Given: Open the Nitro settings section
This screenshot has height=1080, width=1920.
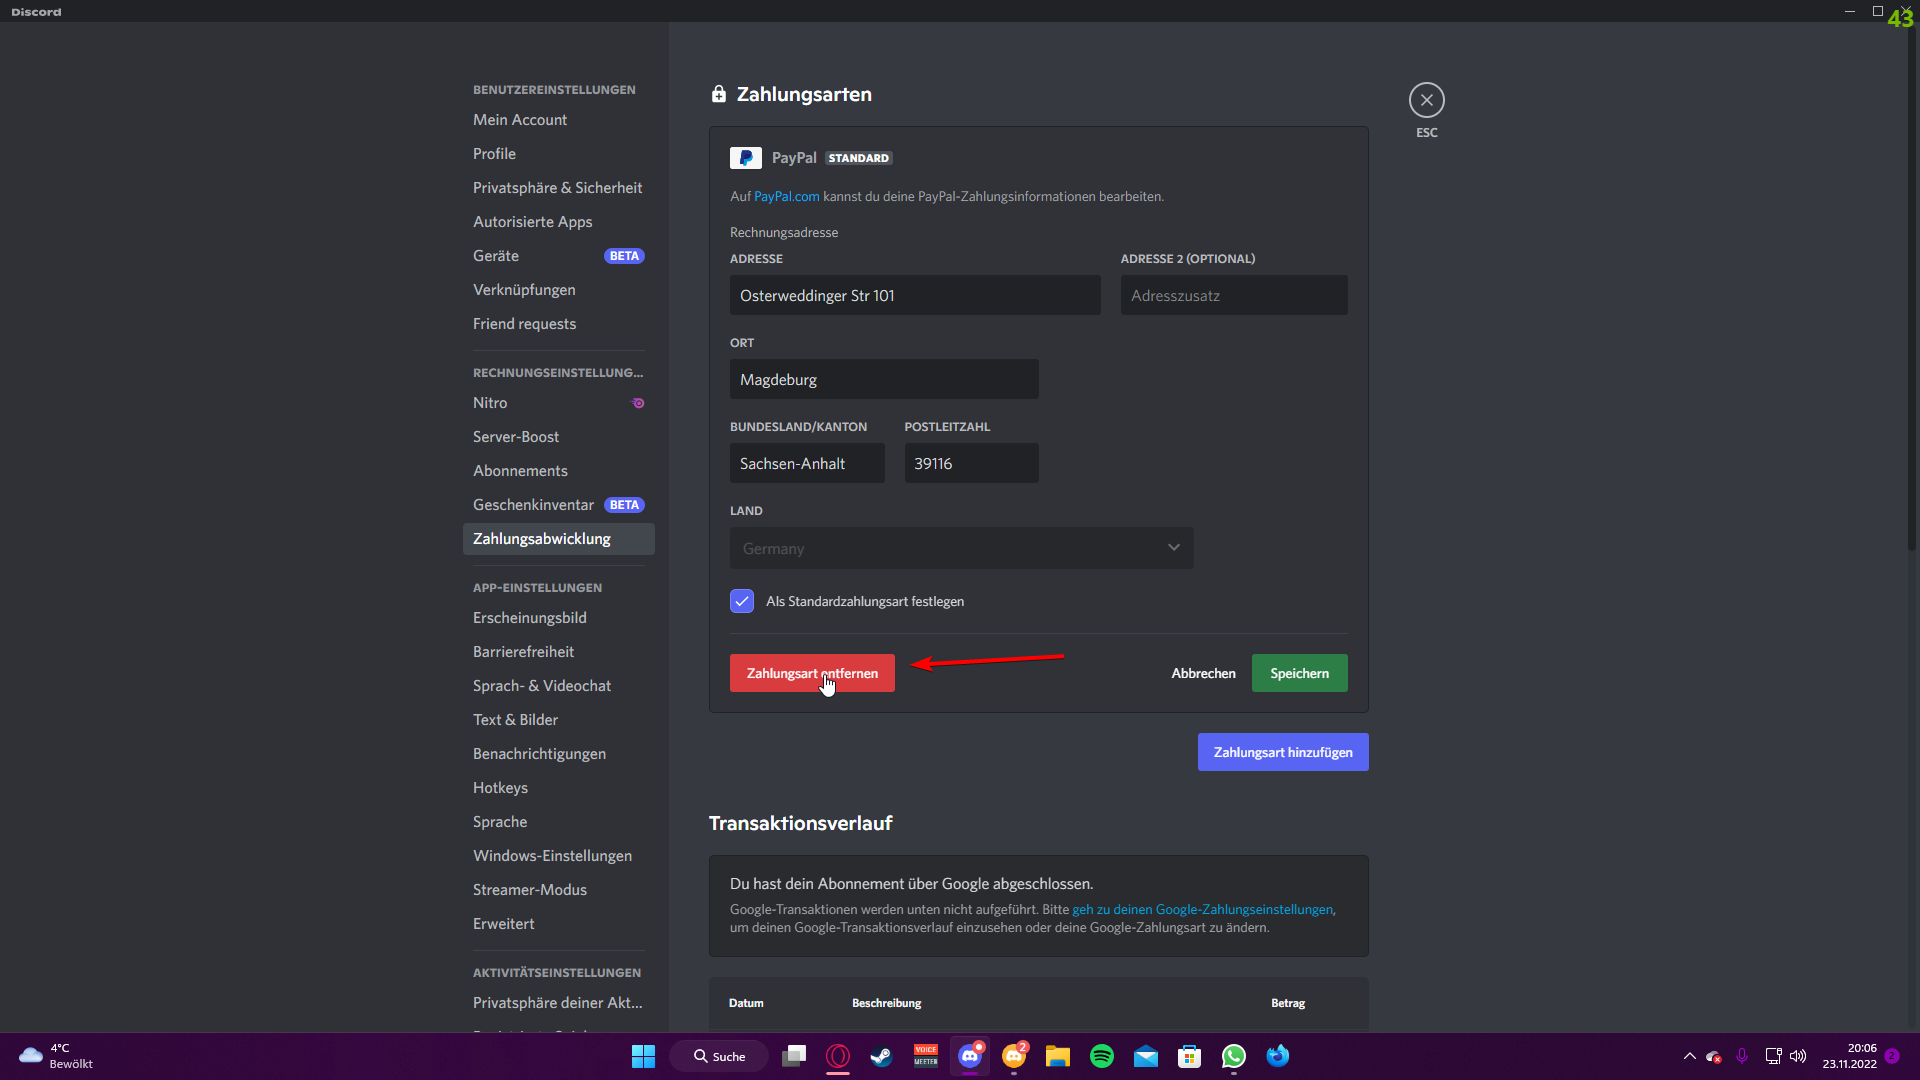Looking at the screenshot, I should tap(490, 403).
